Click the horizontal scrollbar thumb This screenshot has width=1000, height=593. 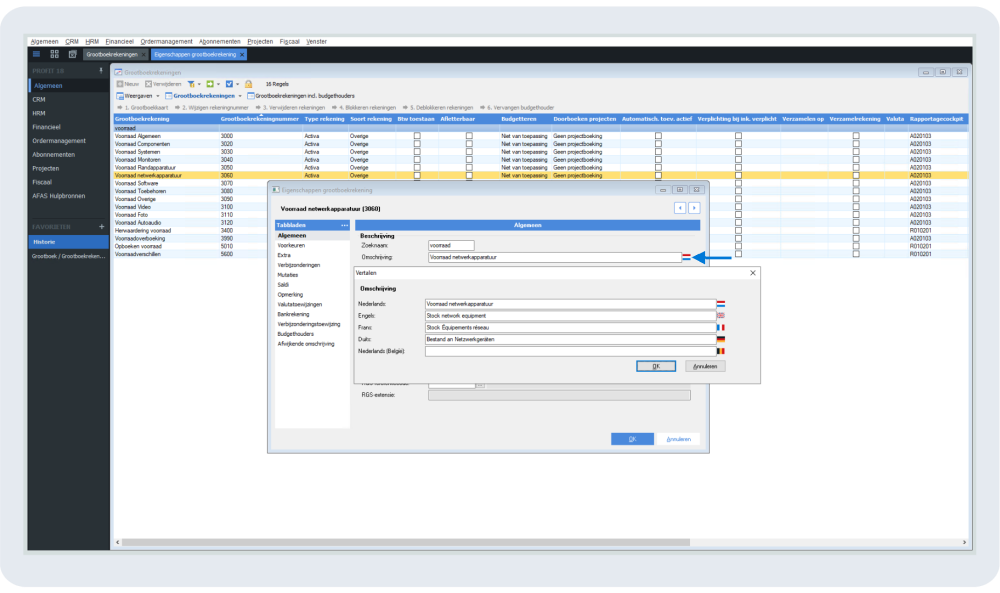[x=406, y=542]
